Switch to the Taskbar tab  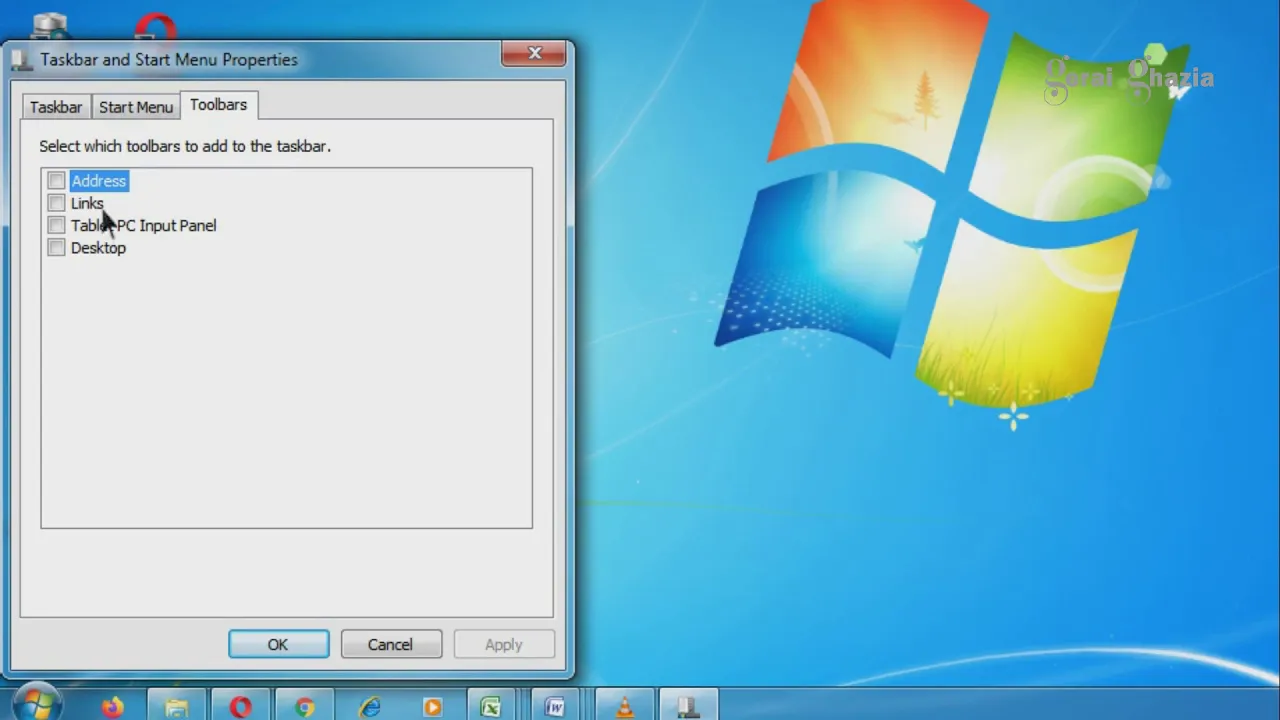coord(56,107)
